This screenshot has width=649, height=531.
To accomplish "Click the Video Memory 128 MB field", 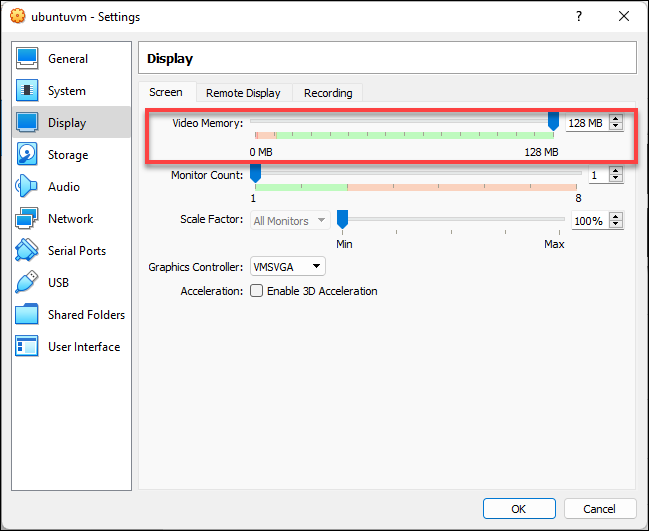I will click(585, 123).
